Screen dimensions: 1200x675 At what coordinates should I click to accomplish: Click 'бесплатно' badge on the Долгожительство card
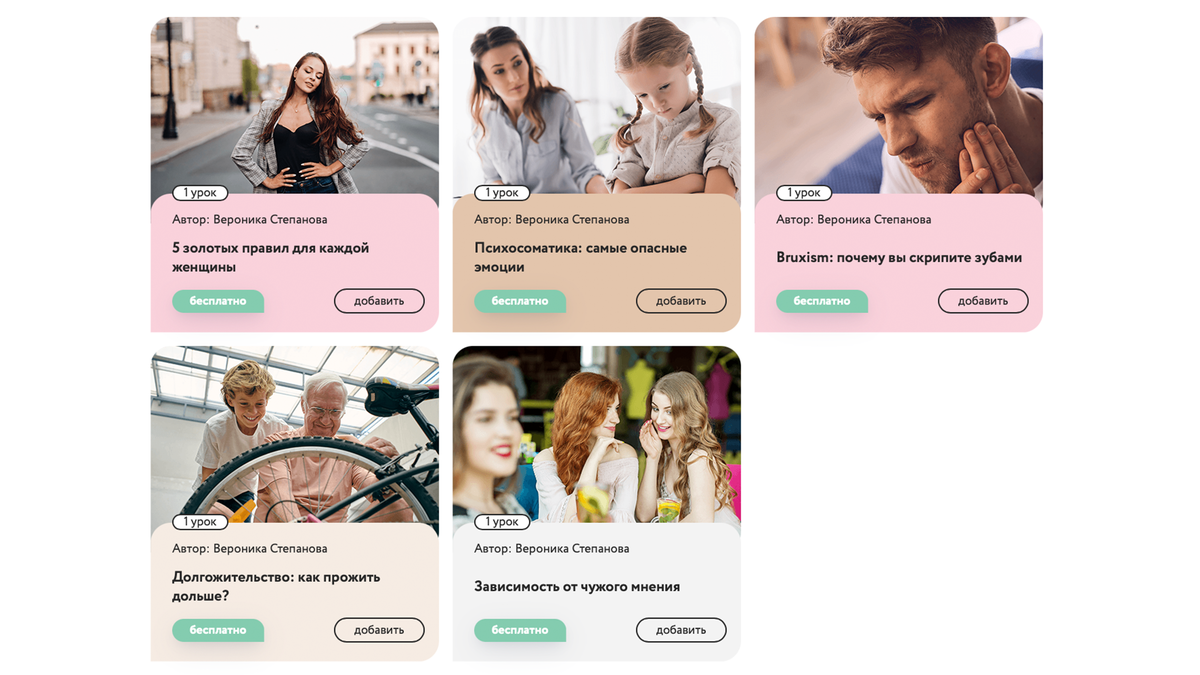pyautogui.click(x=218, y=630)
